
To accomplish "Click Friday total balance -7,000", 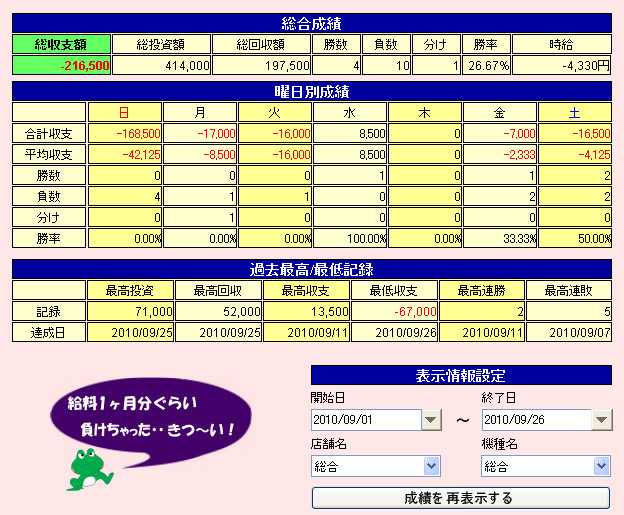I will (x=500, y=133).
